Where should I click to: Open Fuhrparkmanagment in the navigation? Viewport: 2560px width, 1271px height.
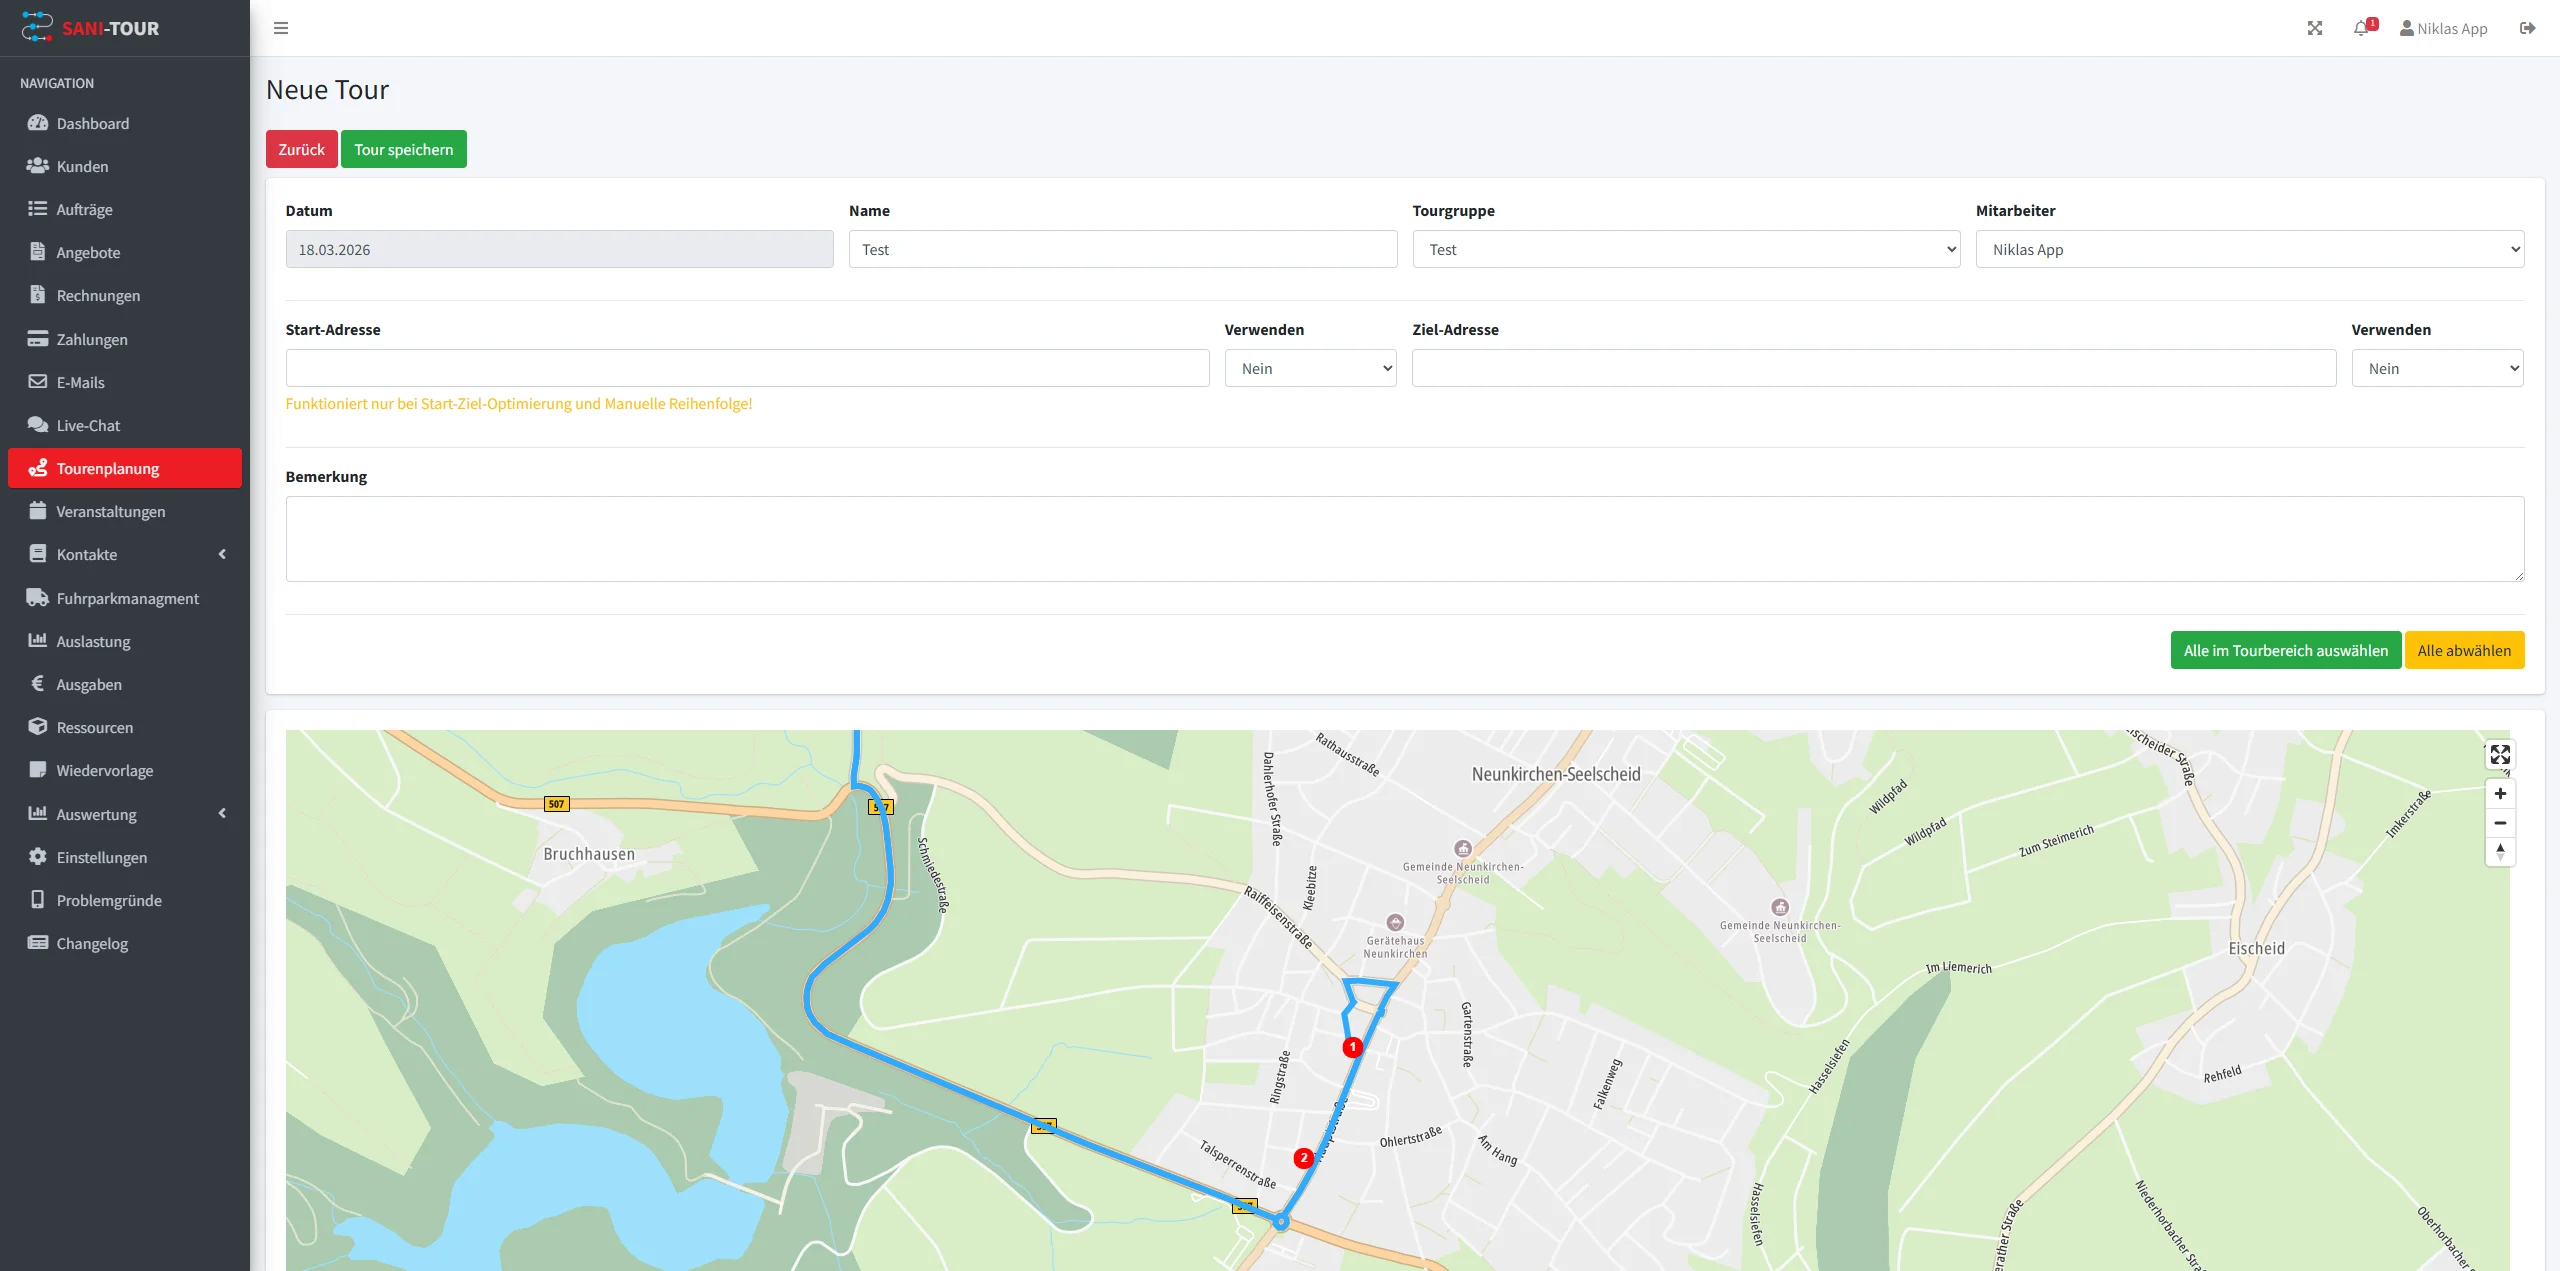(127, 598)
